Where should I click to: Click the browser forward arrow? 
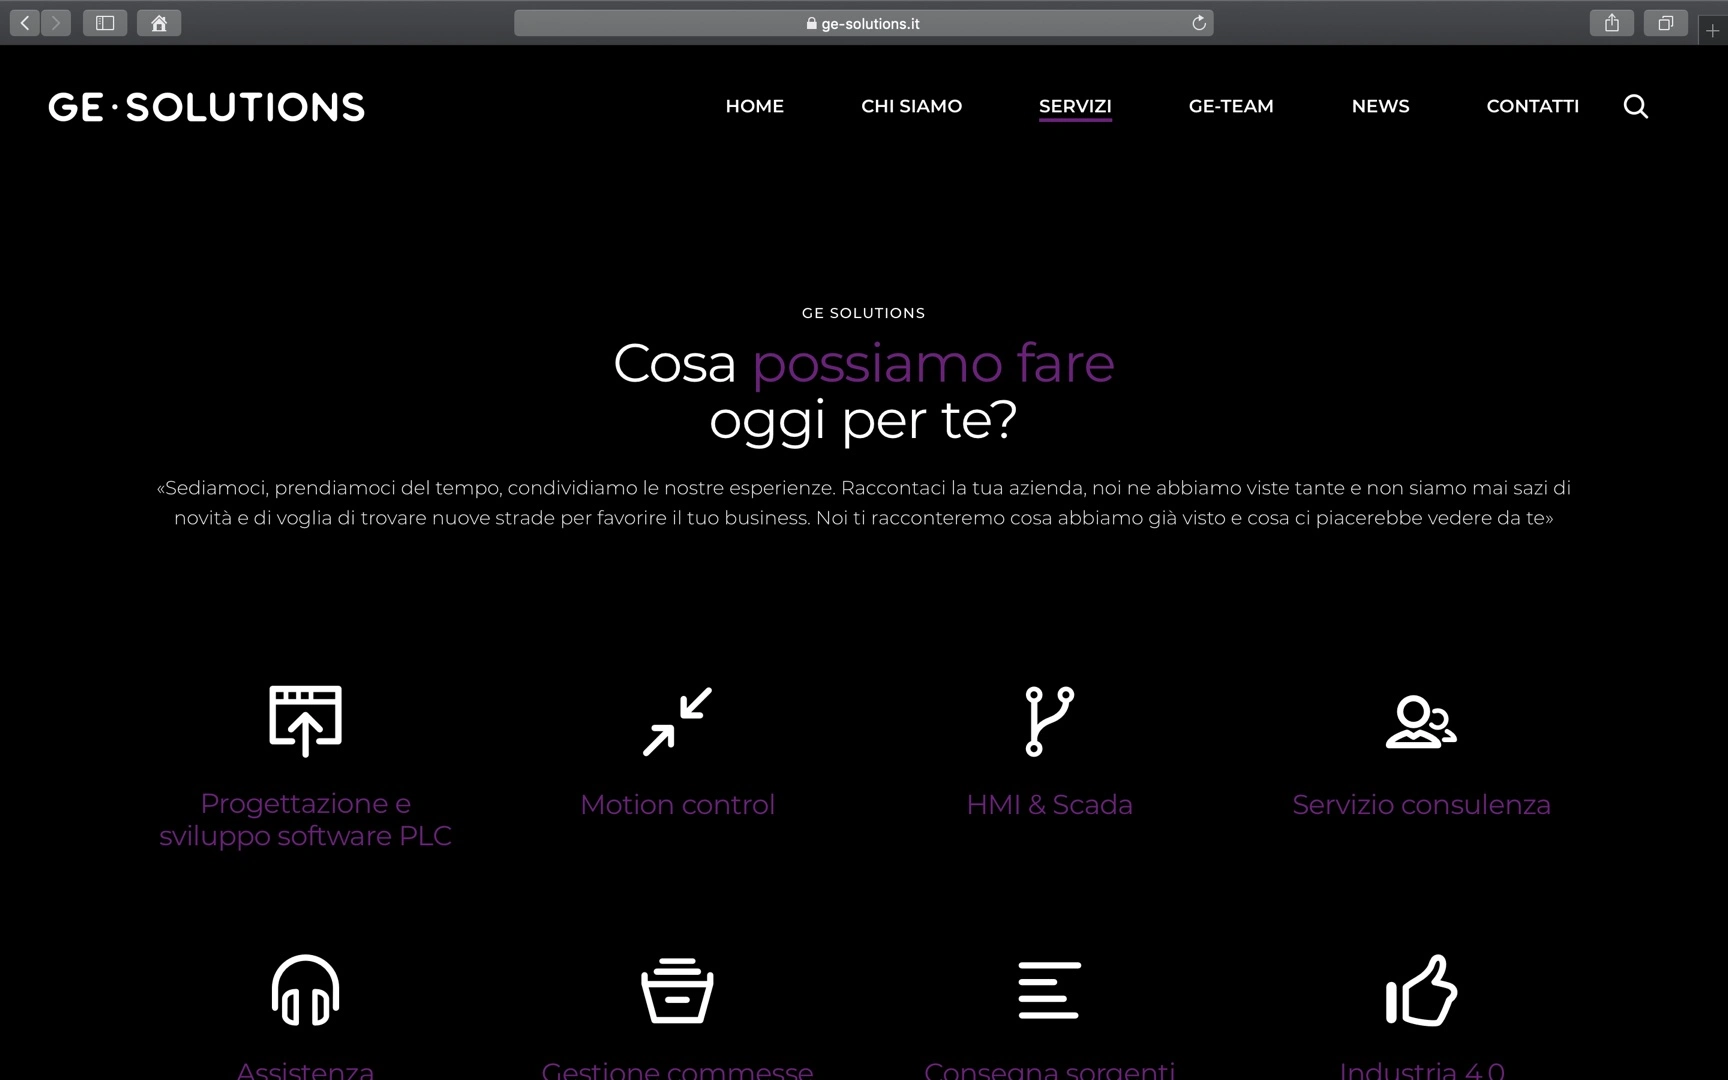click(56, 23)
